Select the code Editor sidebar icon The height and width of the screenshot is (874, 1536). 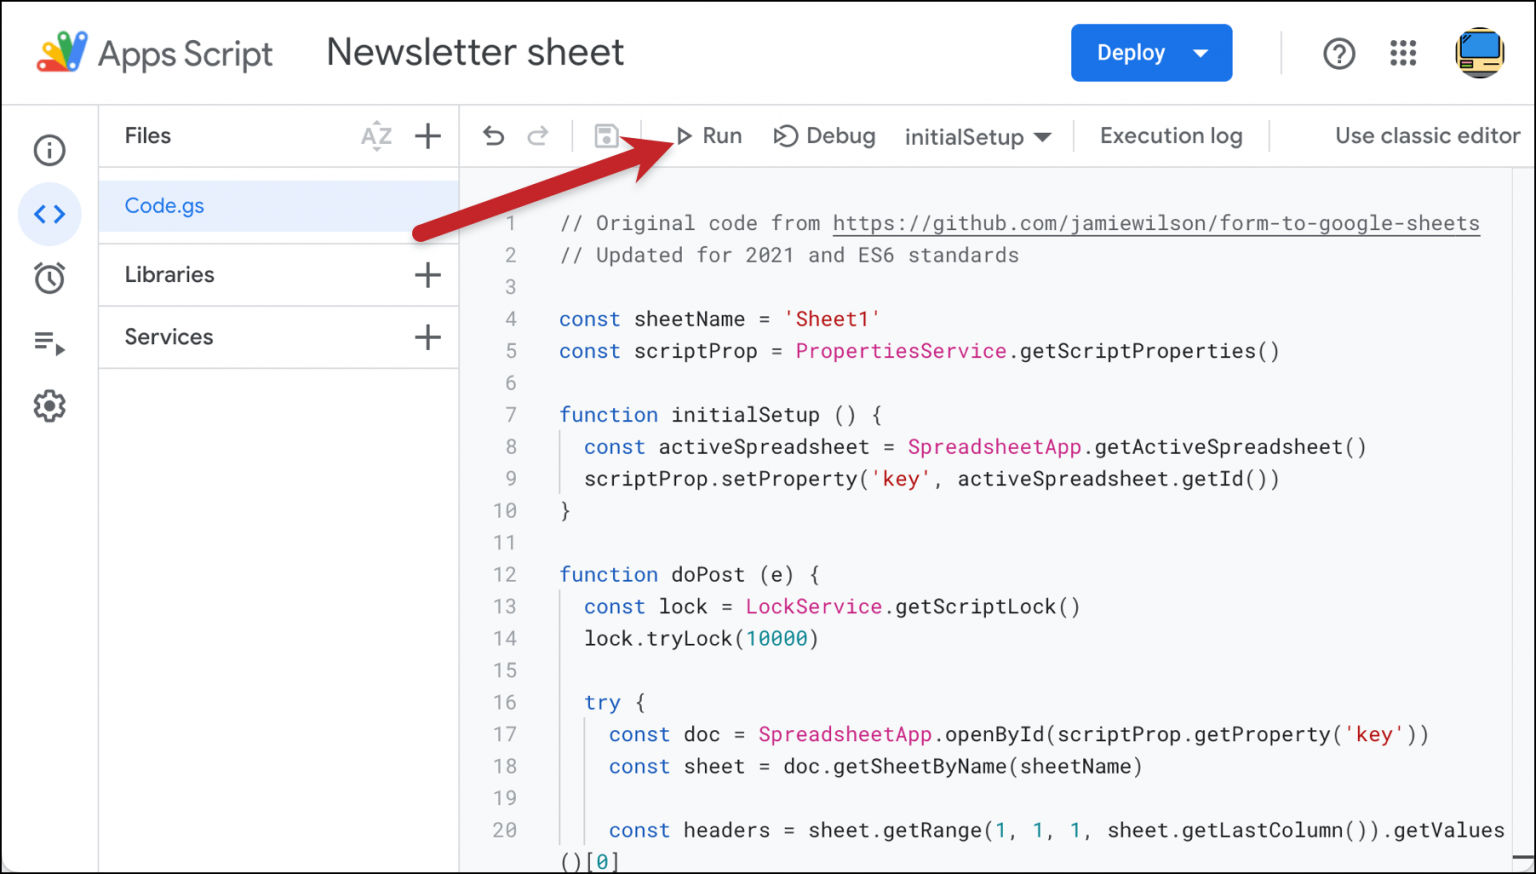(x=49, y=214)
